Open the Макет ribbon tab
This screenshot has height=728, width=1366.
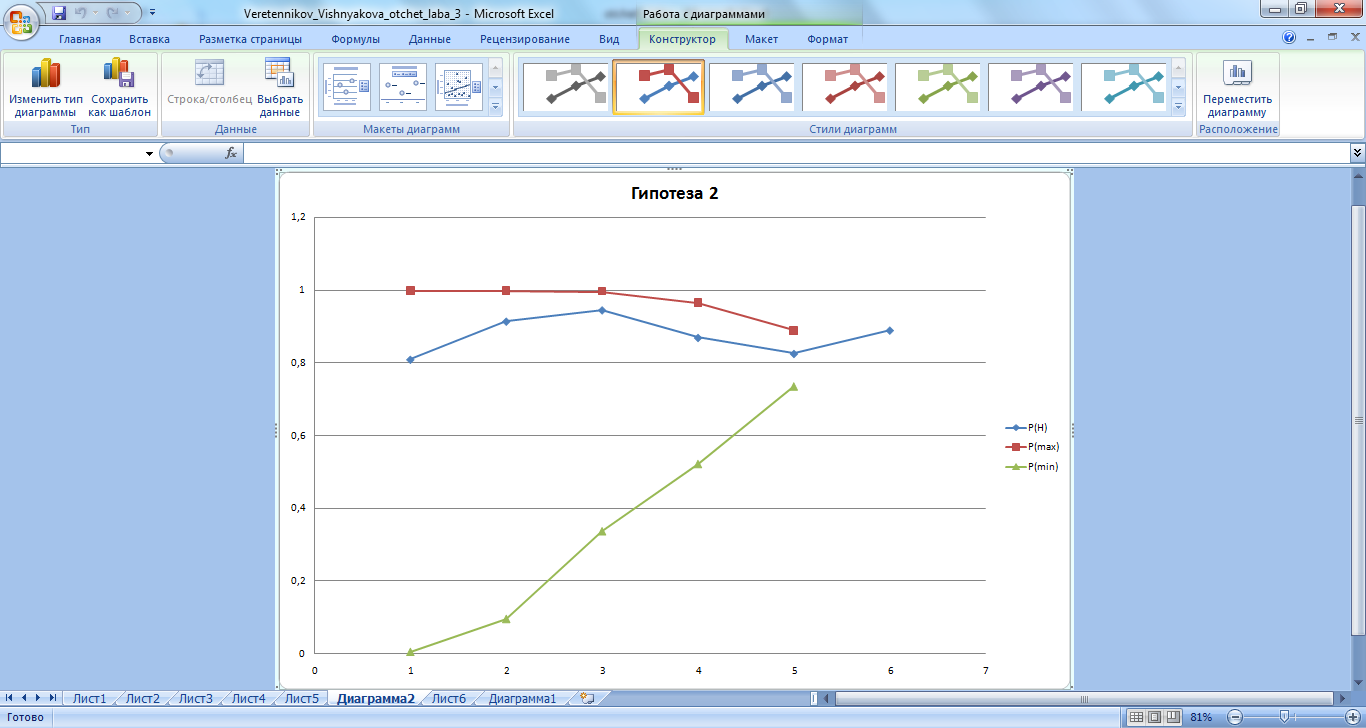click(761, 39)
